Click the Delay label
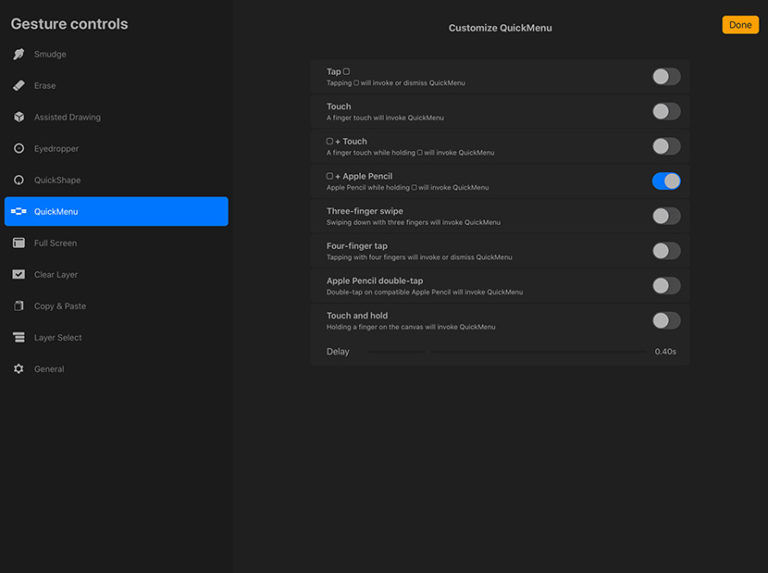768x573 pixels. click(337, 352)
